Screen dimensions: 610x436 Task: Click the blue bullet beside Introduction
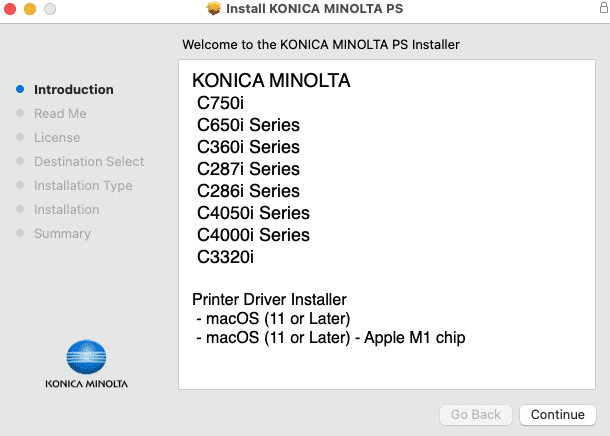[x=20, y=89]
